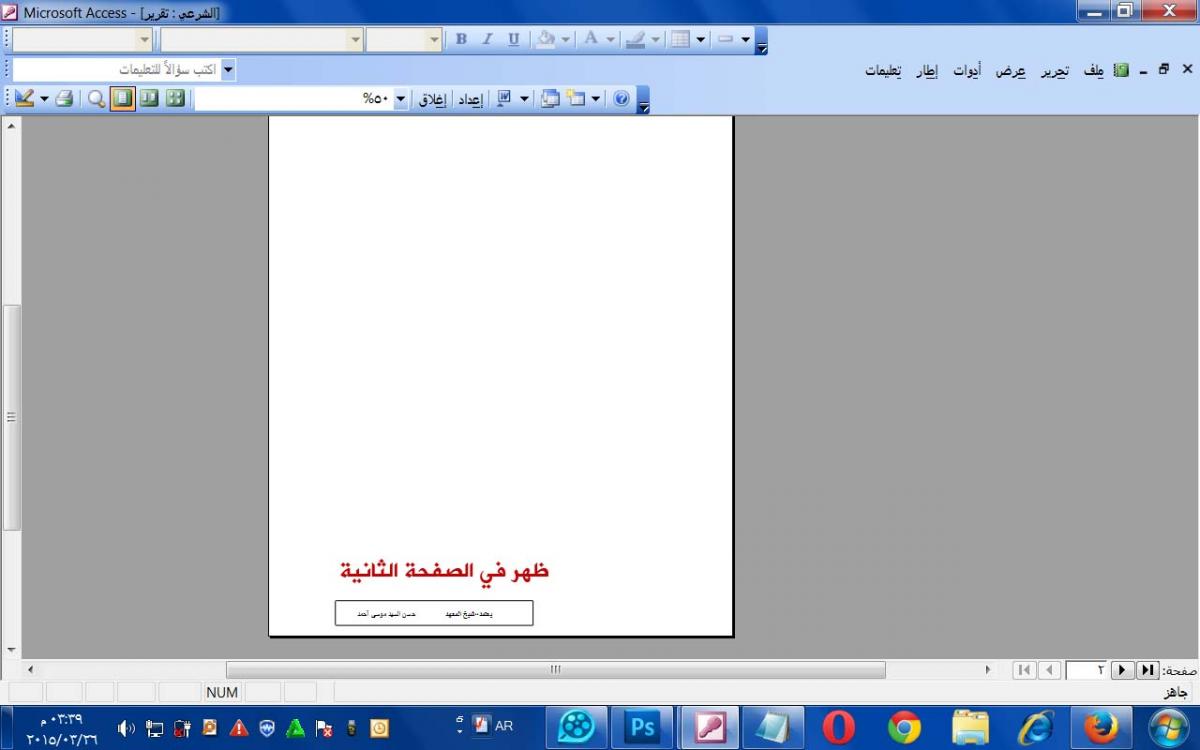
Task: Click the إغلاق (Close) preview button
Action: click(x=432, y=99)
